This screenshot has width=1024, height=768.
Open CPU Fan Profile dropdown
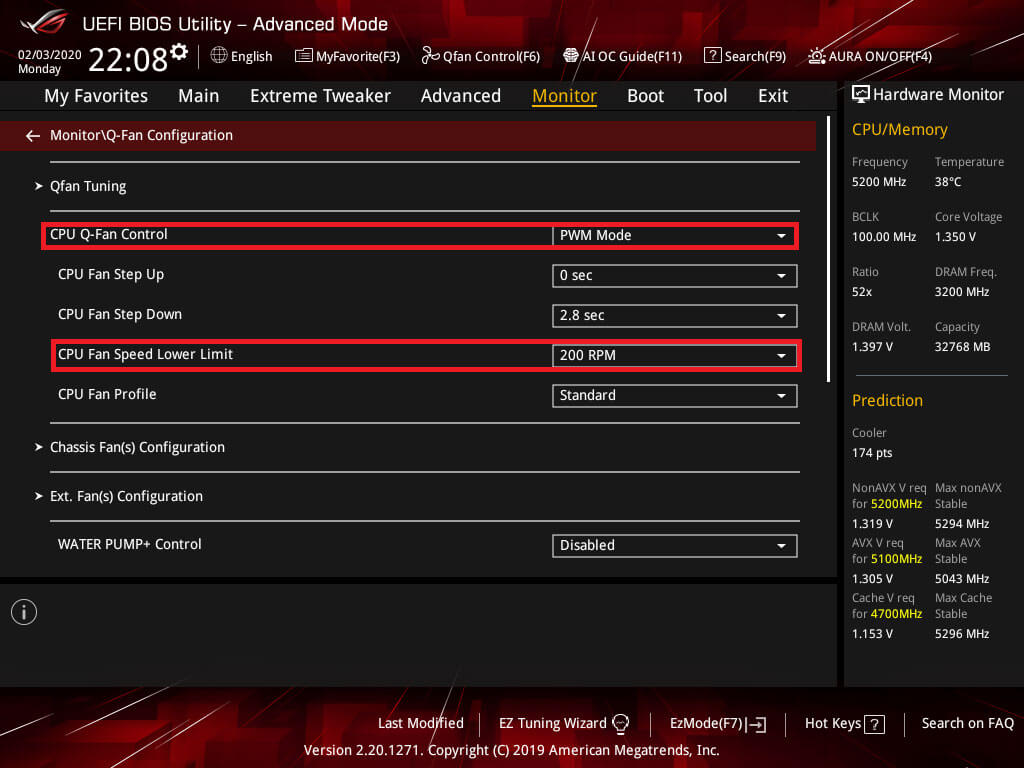click(x=674, y=395)
